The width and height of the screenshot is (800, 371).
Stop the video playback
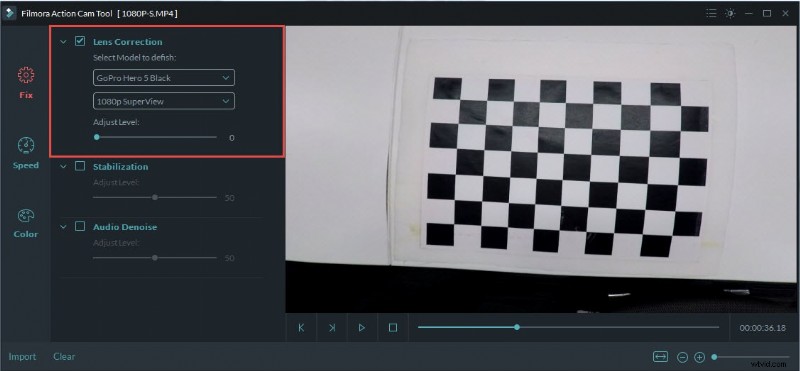pos(392,328)
